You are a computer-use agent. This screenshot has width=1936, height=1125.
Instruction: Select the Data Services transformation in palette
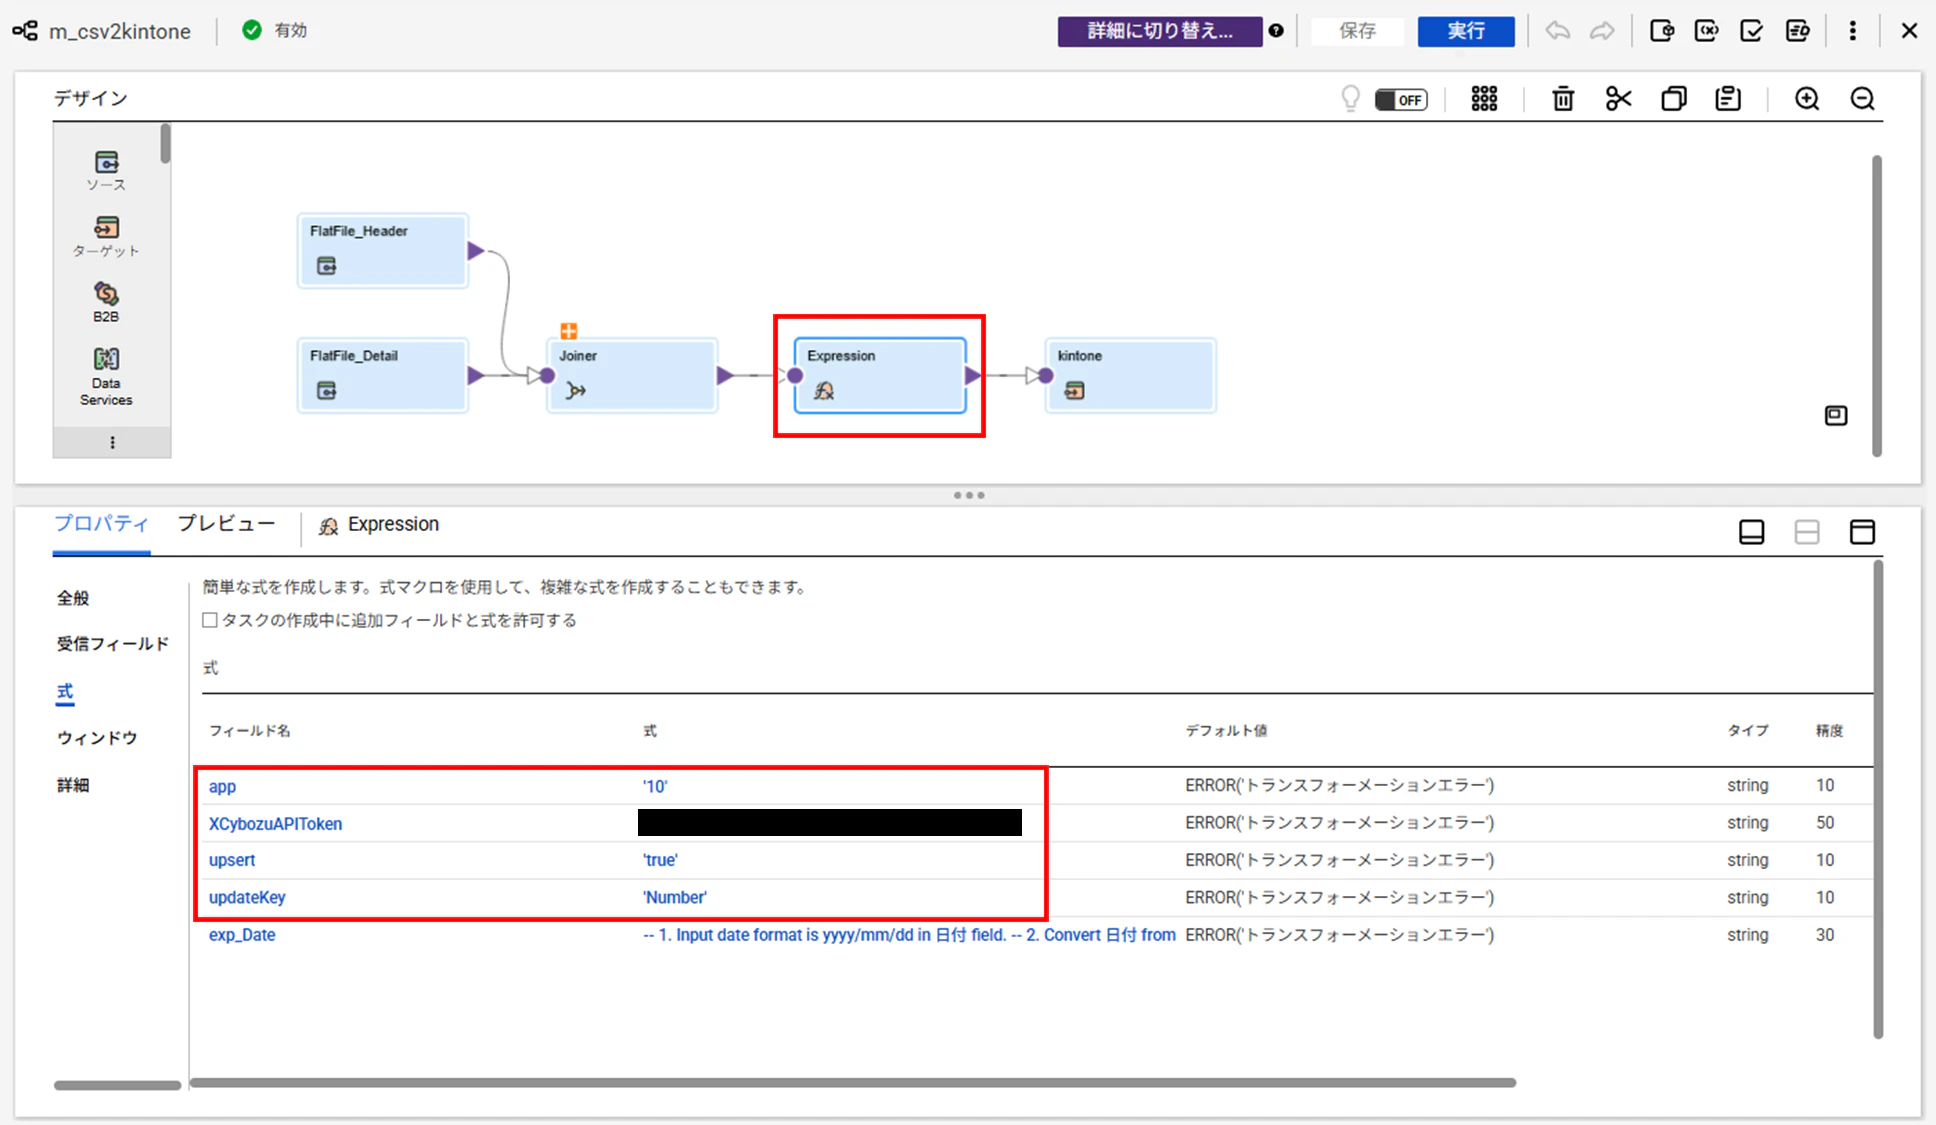tap(106, 376)
